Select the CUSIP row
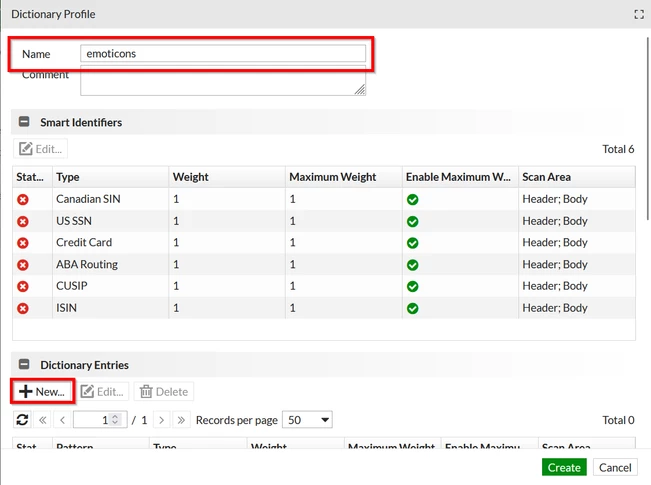Screen dimensions: 651x485 pos(324,286)
